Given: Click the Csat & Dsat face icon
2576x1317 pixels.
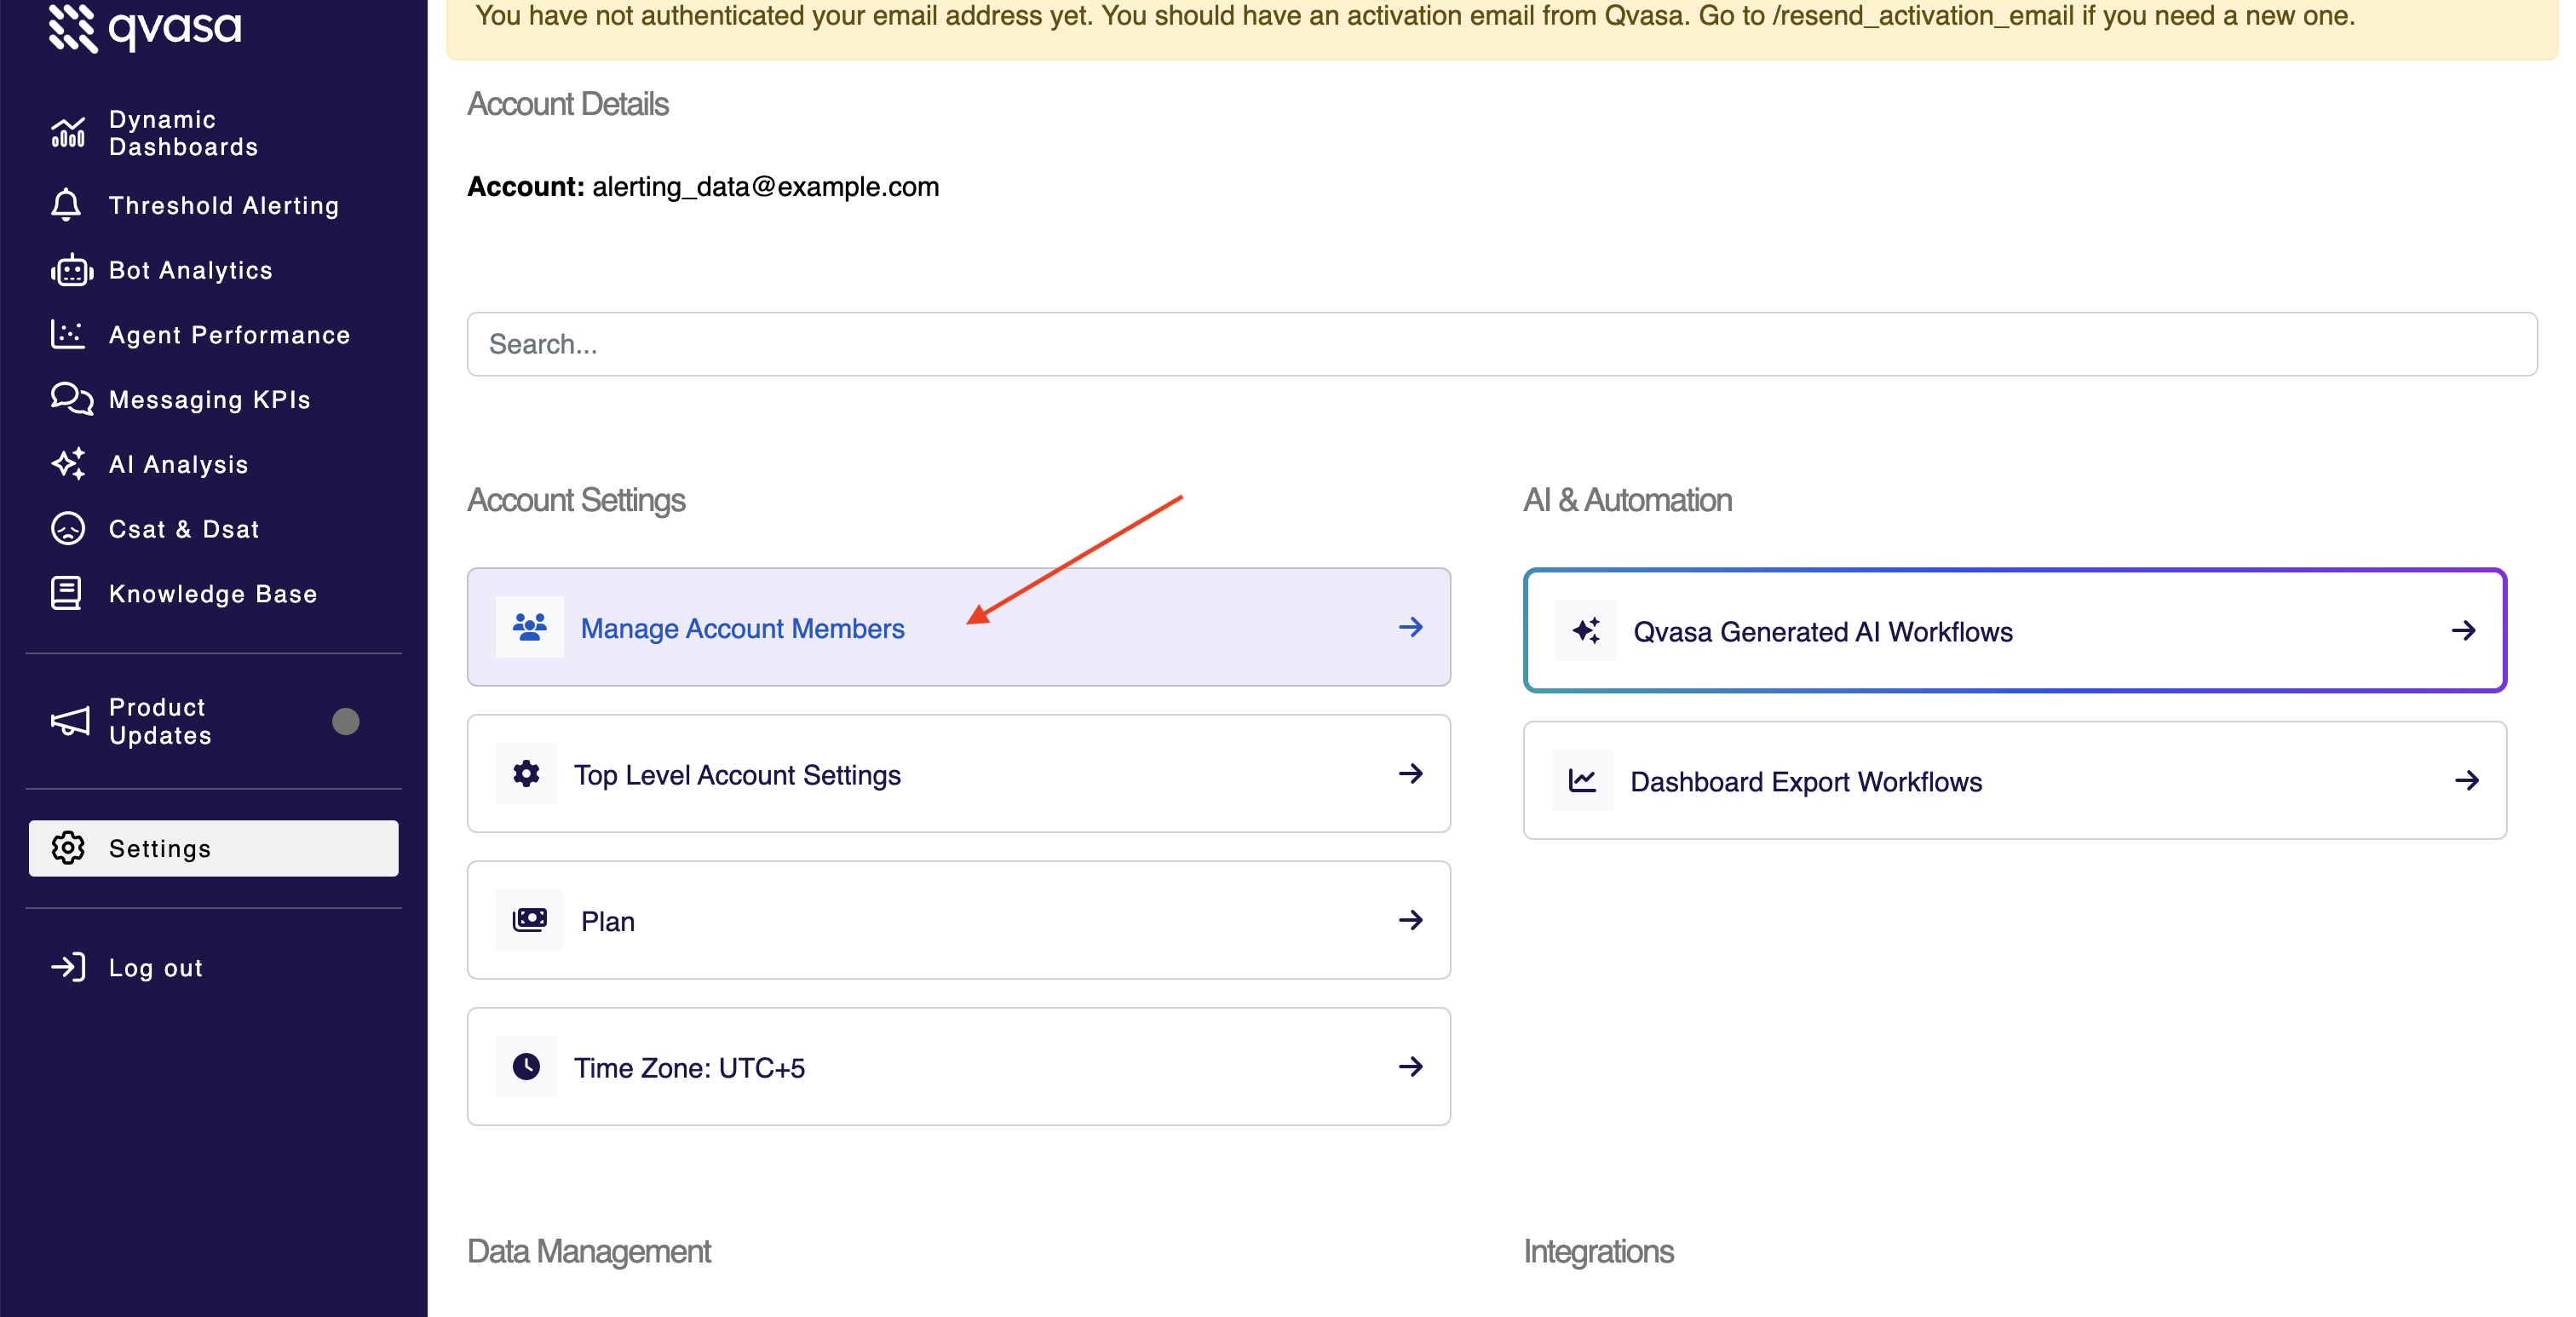Looking at the screenshot, I should click(x=68, y=529).
